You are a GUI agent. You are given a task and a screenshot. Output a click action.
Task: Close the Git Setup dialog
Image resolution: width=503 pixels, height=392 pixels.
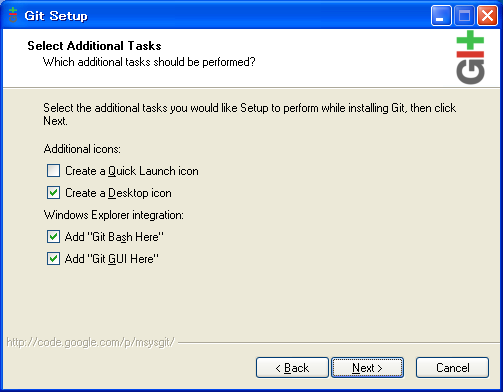(x=487, y=15)
